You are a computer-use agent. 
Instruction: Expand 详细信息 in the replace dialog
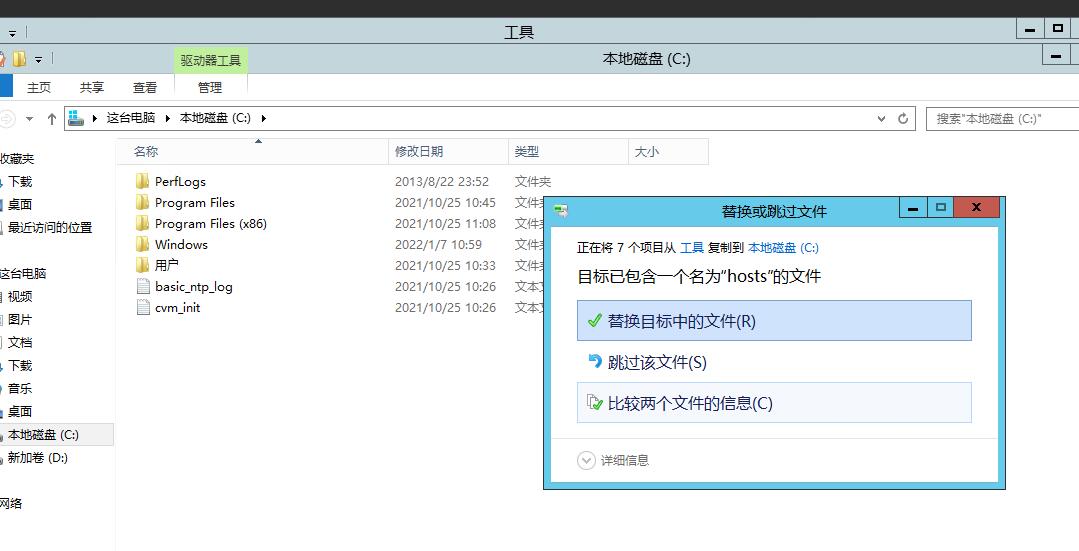[586, 460]
